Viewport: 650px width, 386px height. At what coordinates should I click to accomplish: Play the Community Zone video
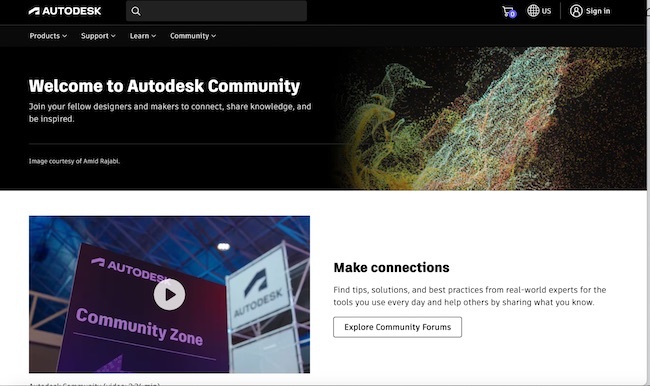click(169, 294)
